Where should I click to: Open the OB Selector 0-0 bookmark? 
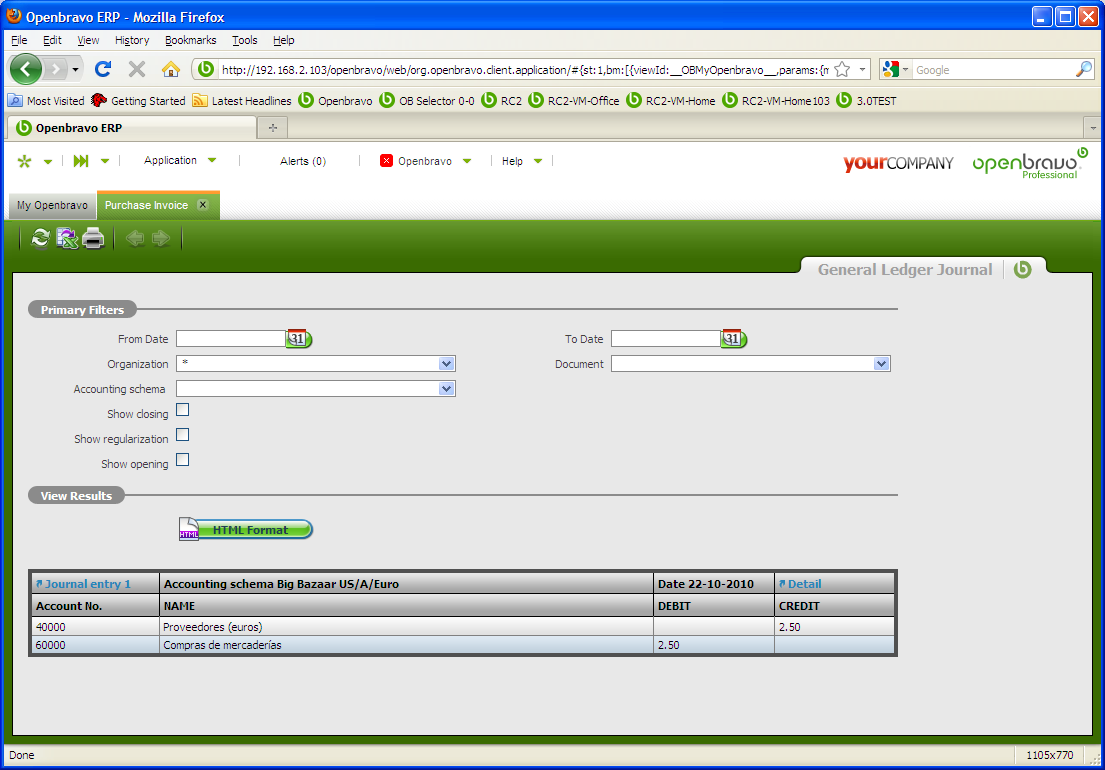coord(427,101)
